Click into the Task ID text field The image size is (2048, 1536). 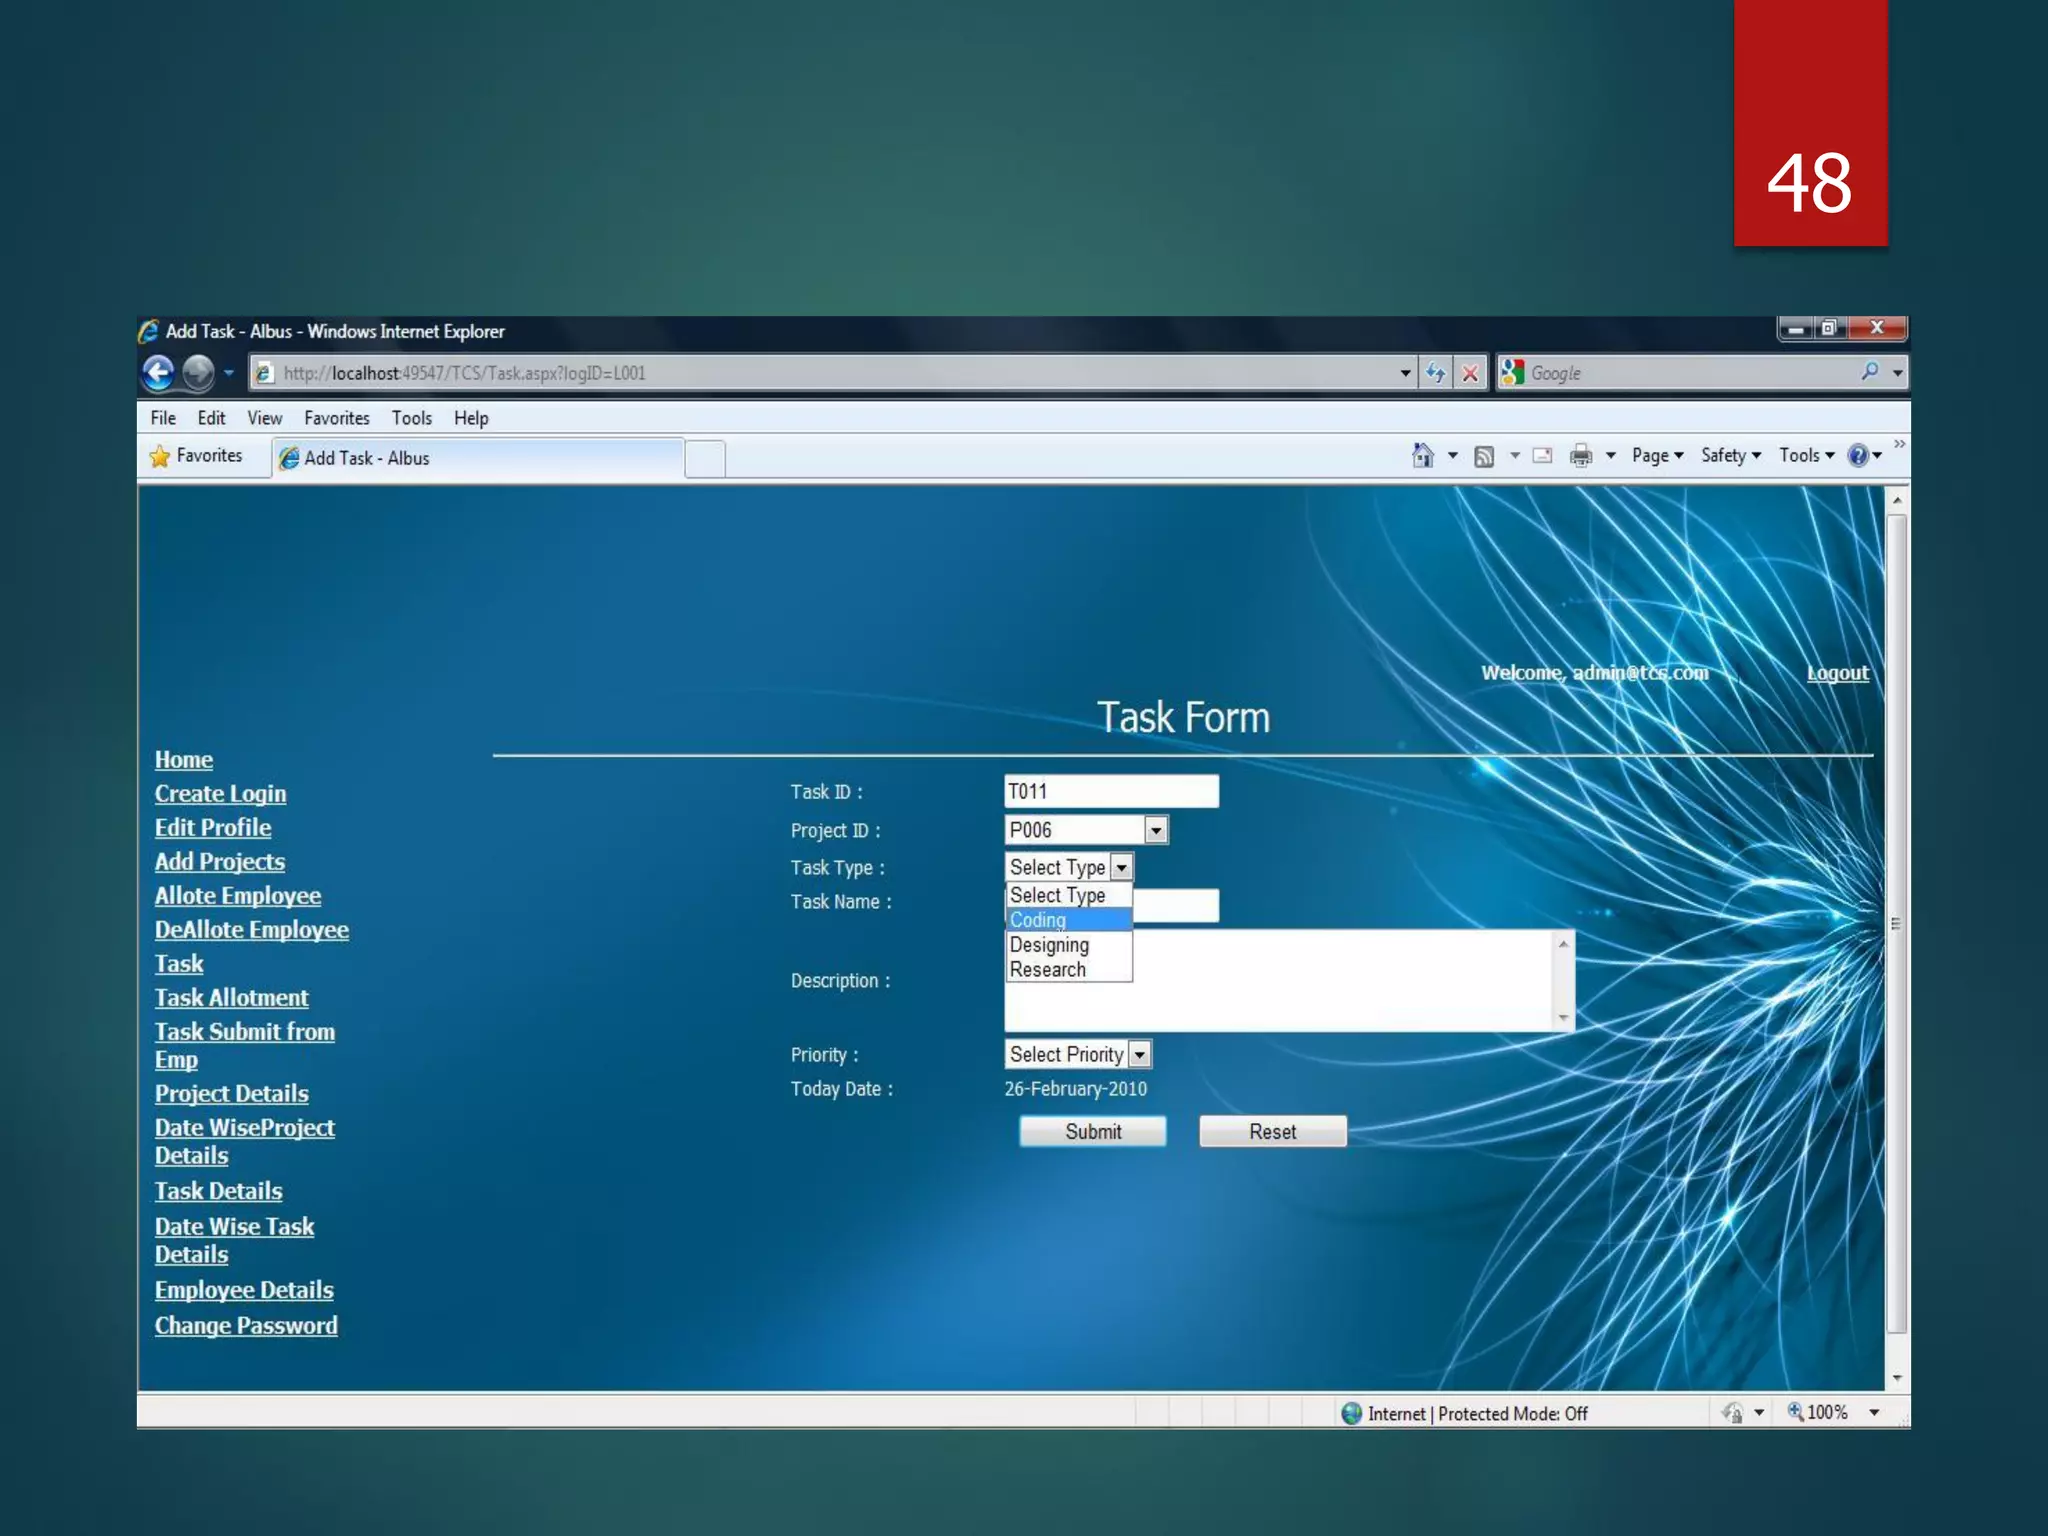pyautogui.click(x=1110, y=791)
